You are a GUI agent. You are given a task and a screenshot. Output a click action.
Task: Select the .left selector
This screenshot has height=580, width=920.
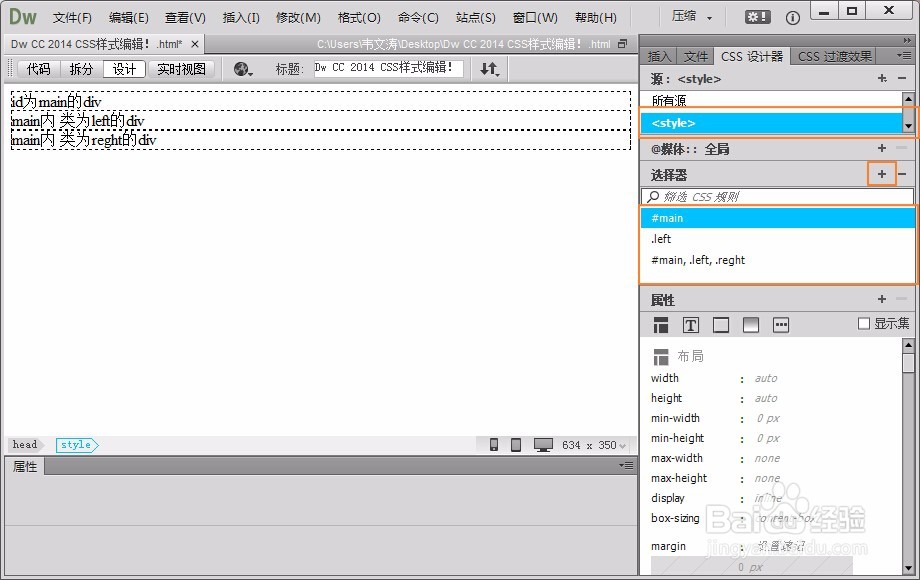777,239
